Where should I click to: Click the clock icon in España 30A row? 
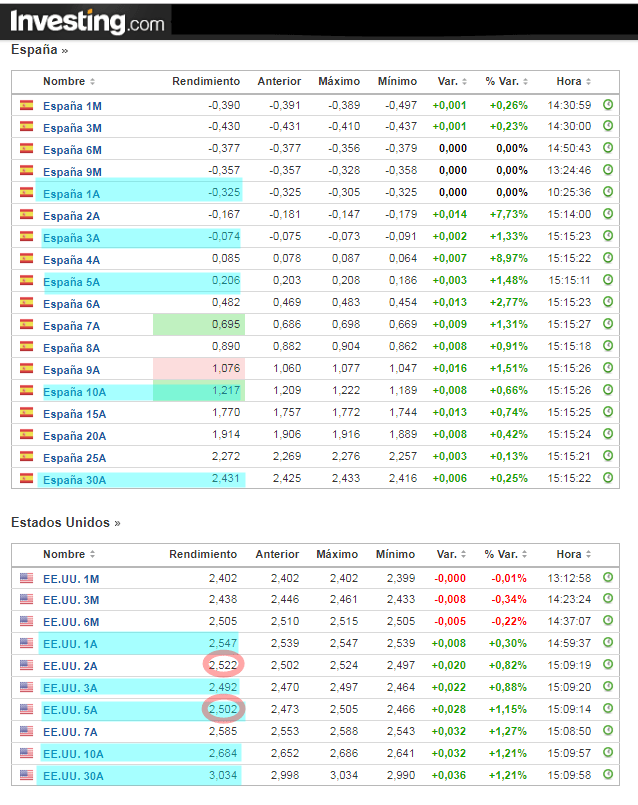click(608, 479)
